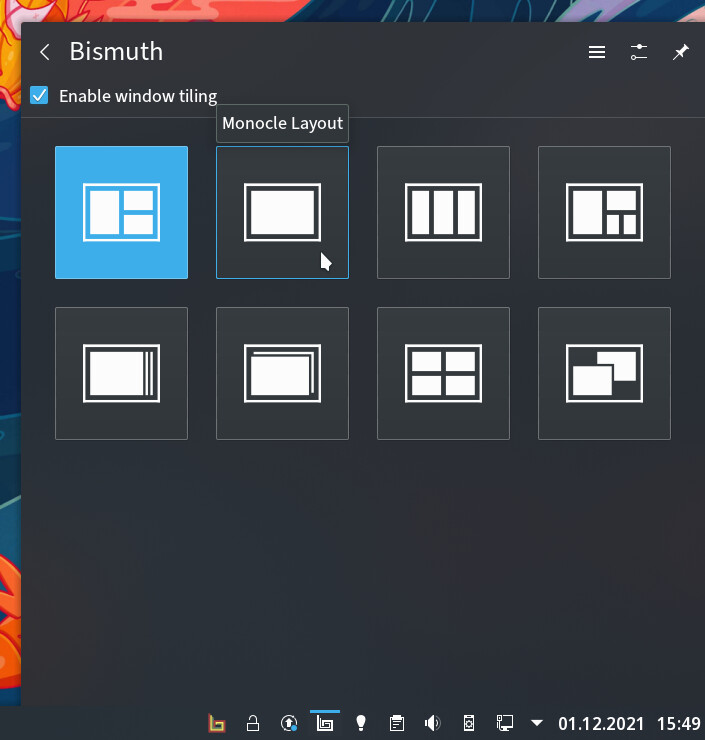Image resolution: width=705 pixels, height=740 pixels.
Task: Click the removable media disk tray icon
Action: pos(469,723)
